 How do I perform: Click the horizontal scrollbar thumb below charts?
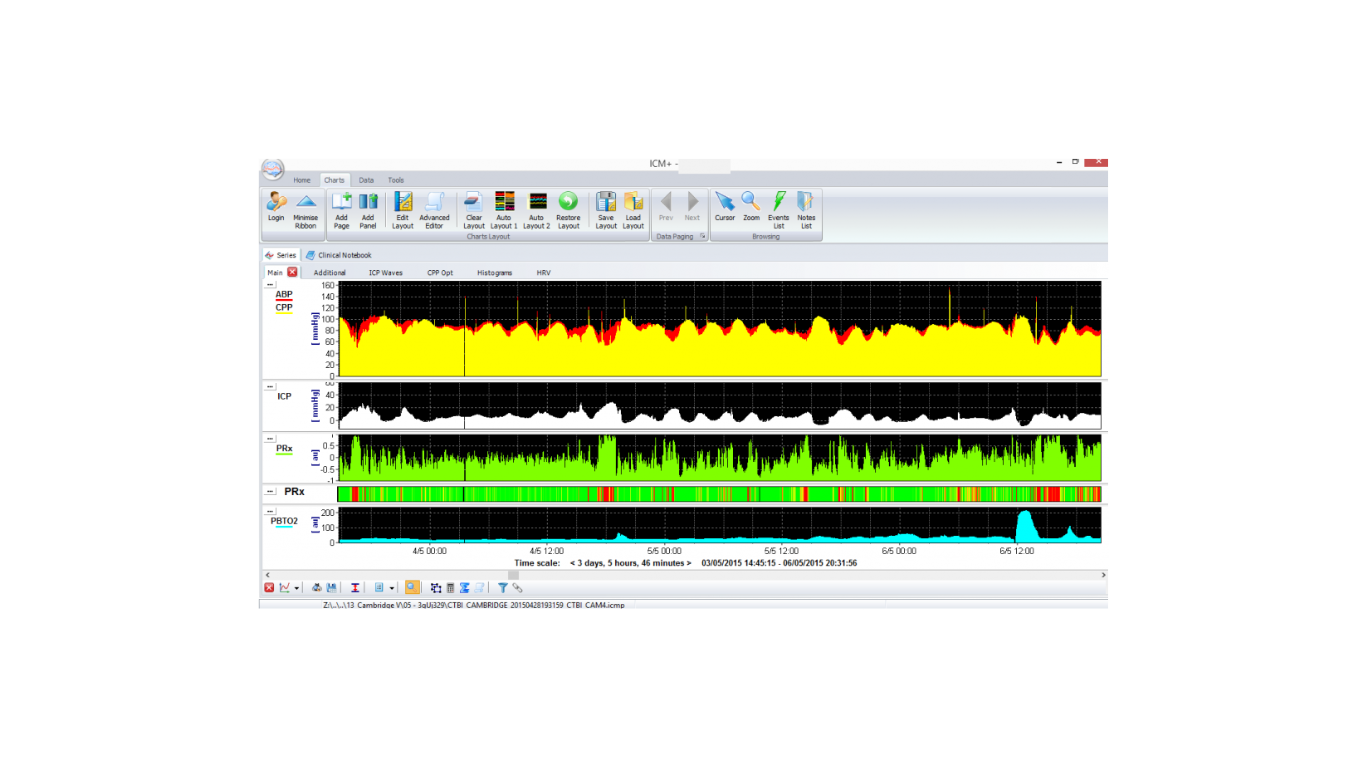pos(513,575)
